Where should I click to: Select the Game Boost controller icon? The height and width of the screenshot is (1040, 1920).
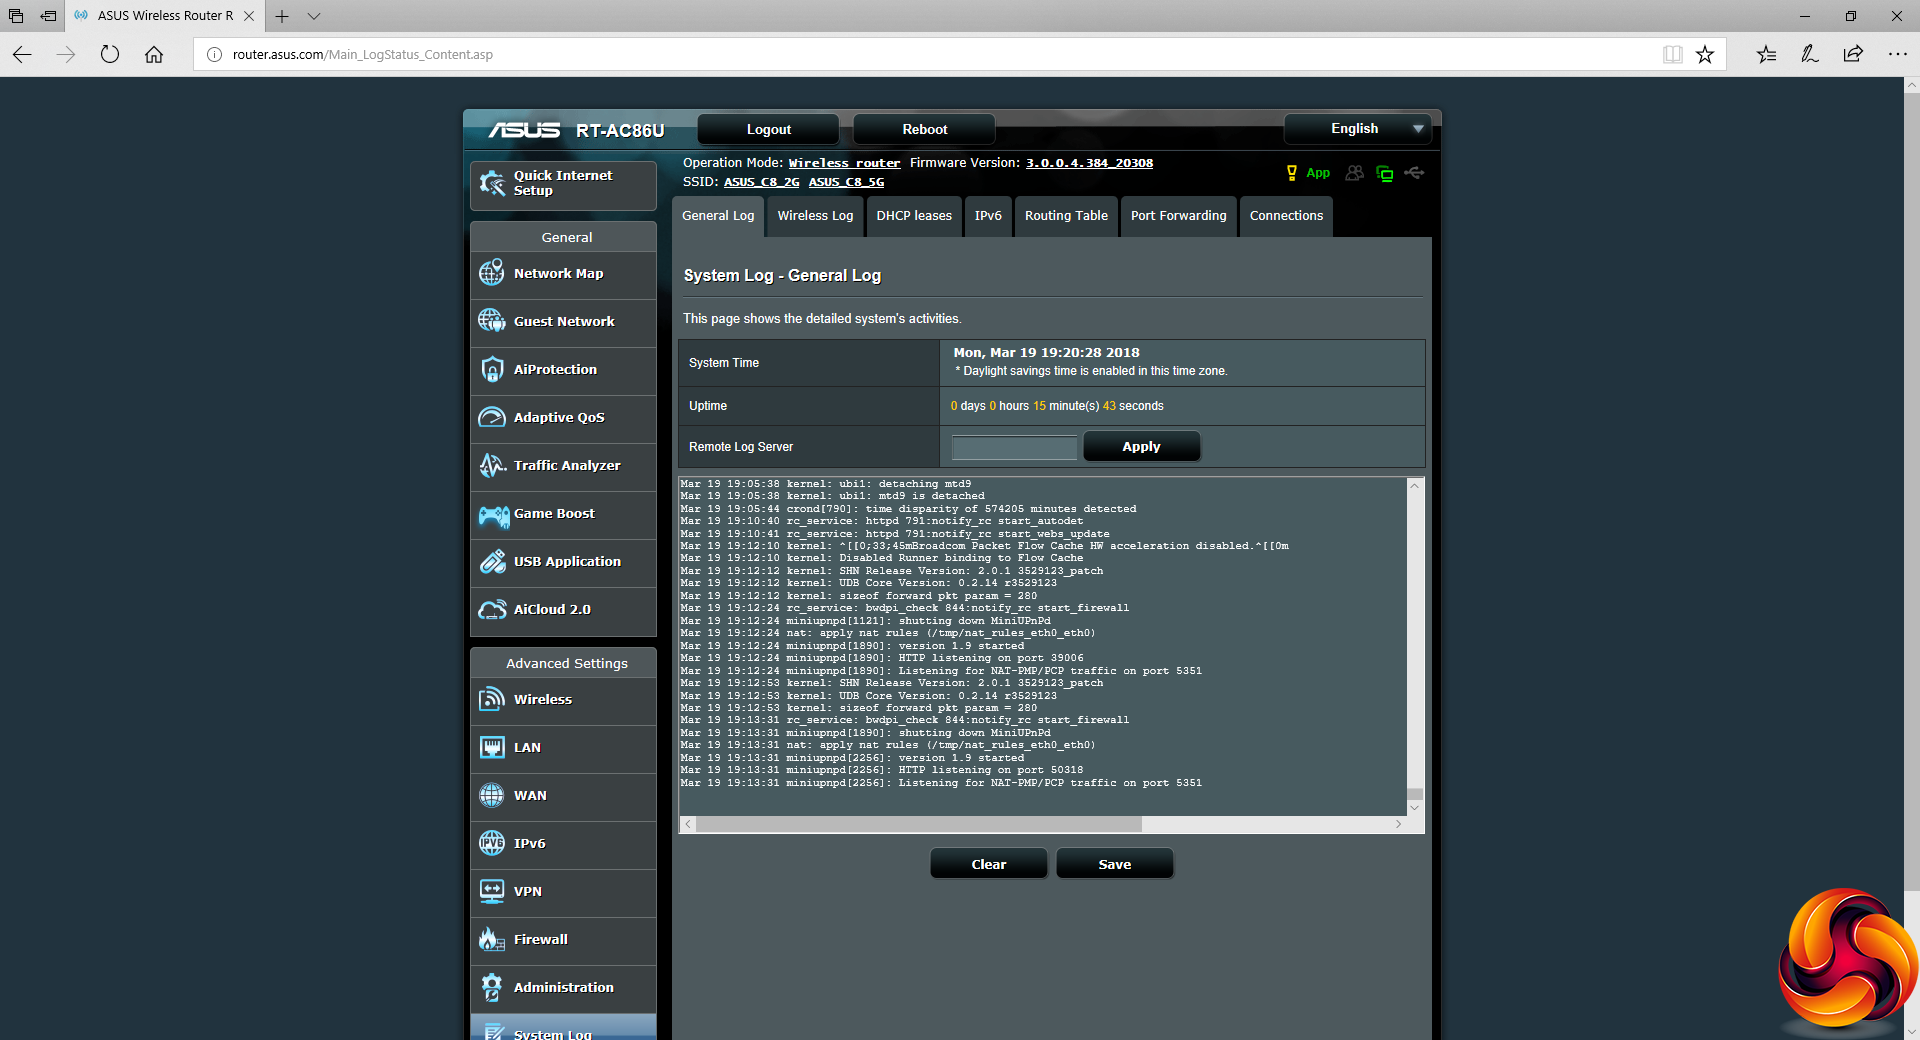pyautogui.click(x=493, y=514)
